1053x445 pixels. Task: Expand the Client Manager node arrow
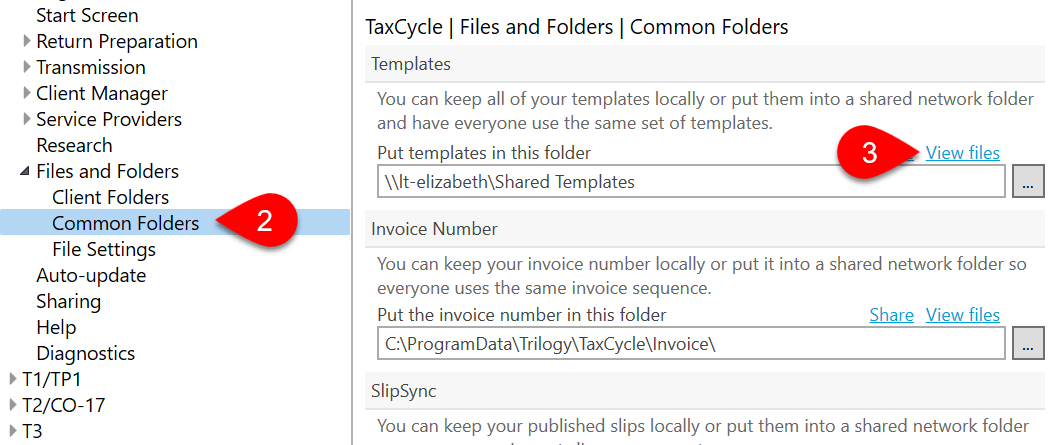(x=27, y=93)
